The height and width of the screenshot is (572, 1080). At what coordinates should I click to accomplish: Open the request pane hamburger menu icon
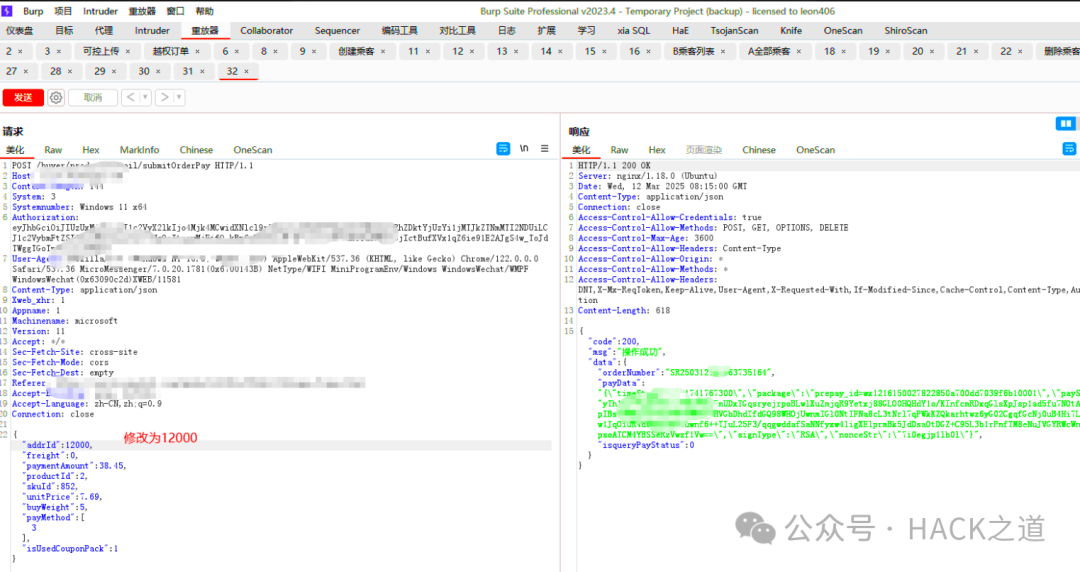tap(545, 149)
